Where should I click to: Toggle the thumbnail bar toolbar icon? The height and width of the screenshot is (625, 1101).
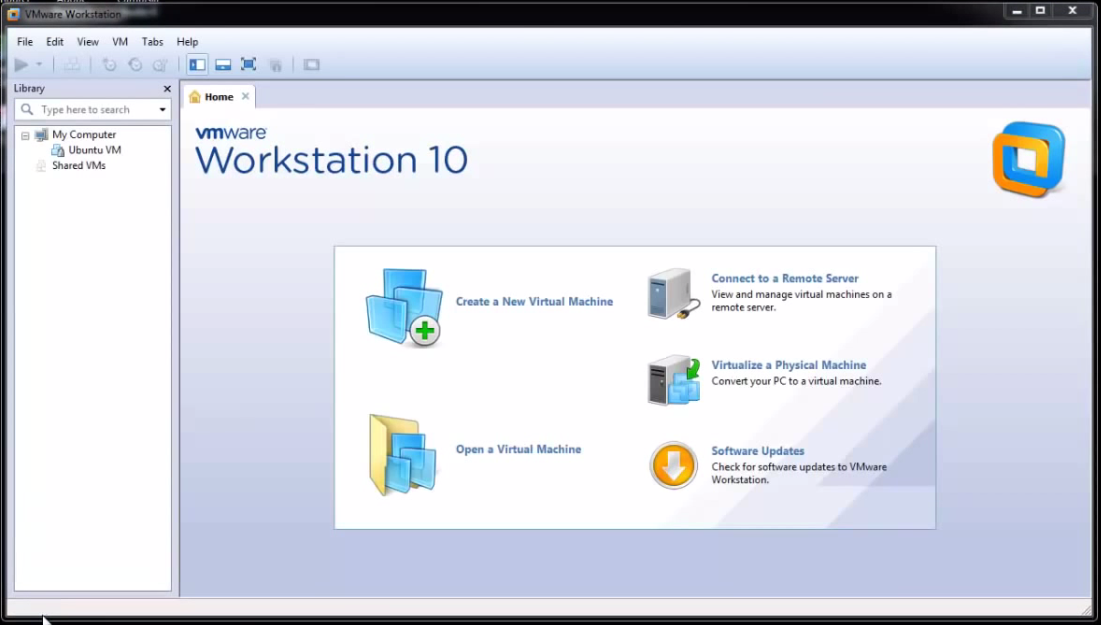pyautogui.click(x=223, y=65)
